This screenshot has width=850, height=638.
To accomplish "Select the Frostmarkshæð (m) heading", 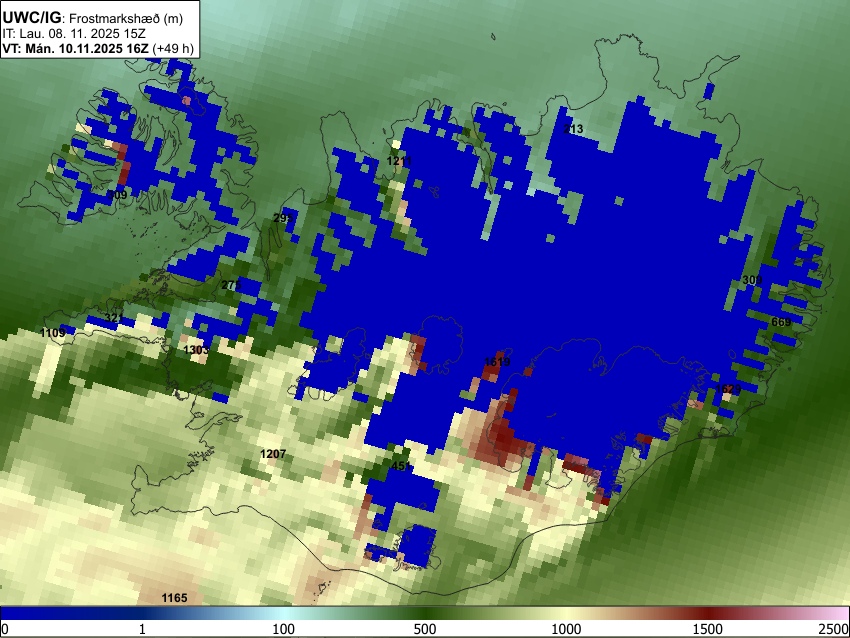I will 126,18.
